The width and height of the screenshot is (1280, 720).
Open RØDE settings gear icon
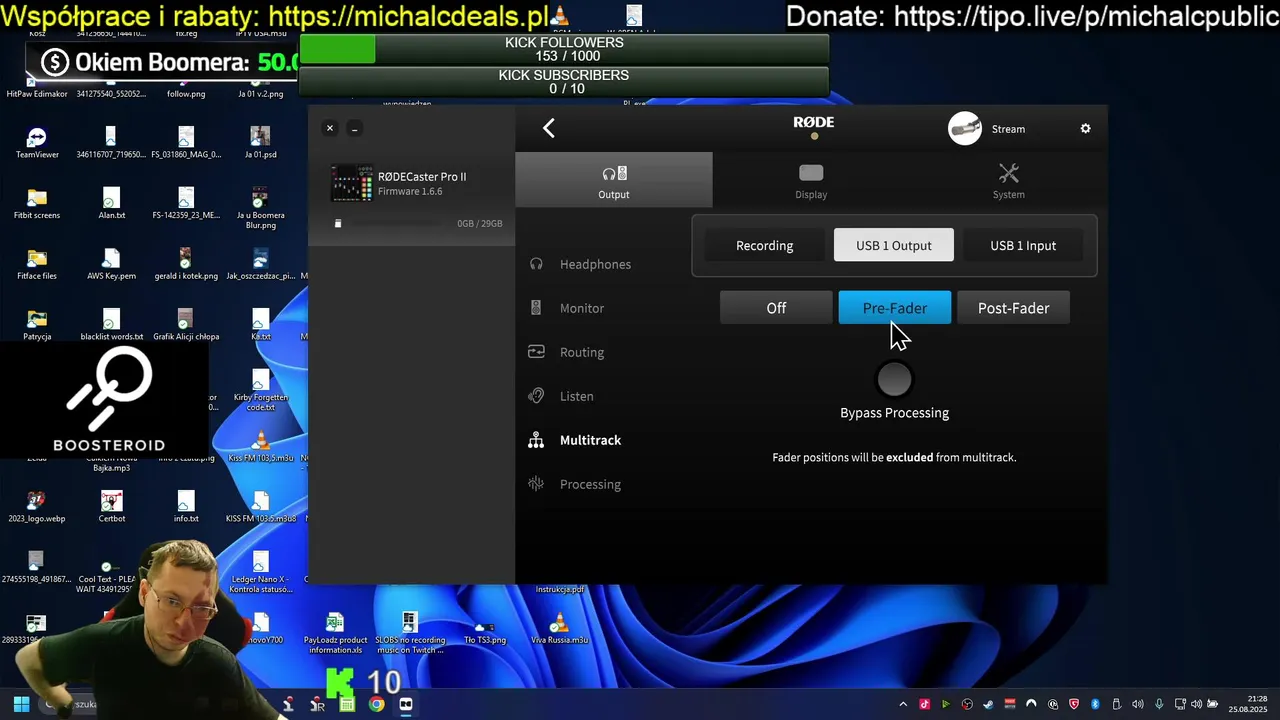pyautogui.click(x=1085, y=129)
